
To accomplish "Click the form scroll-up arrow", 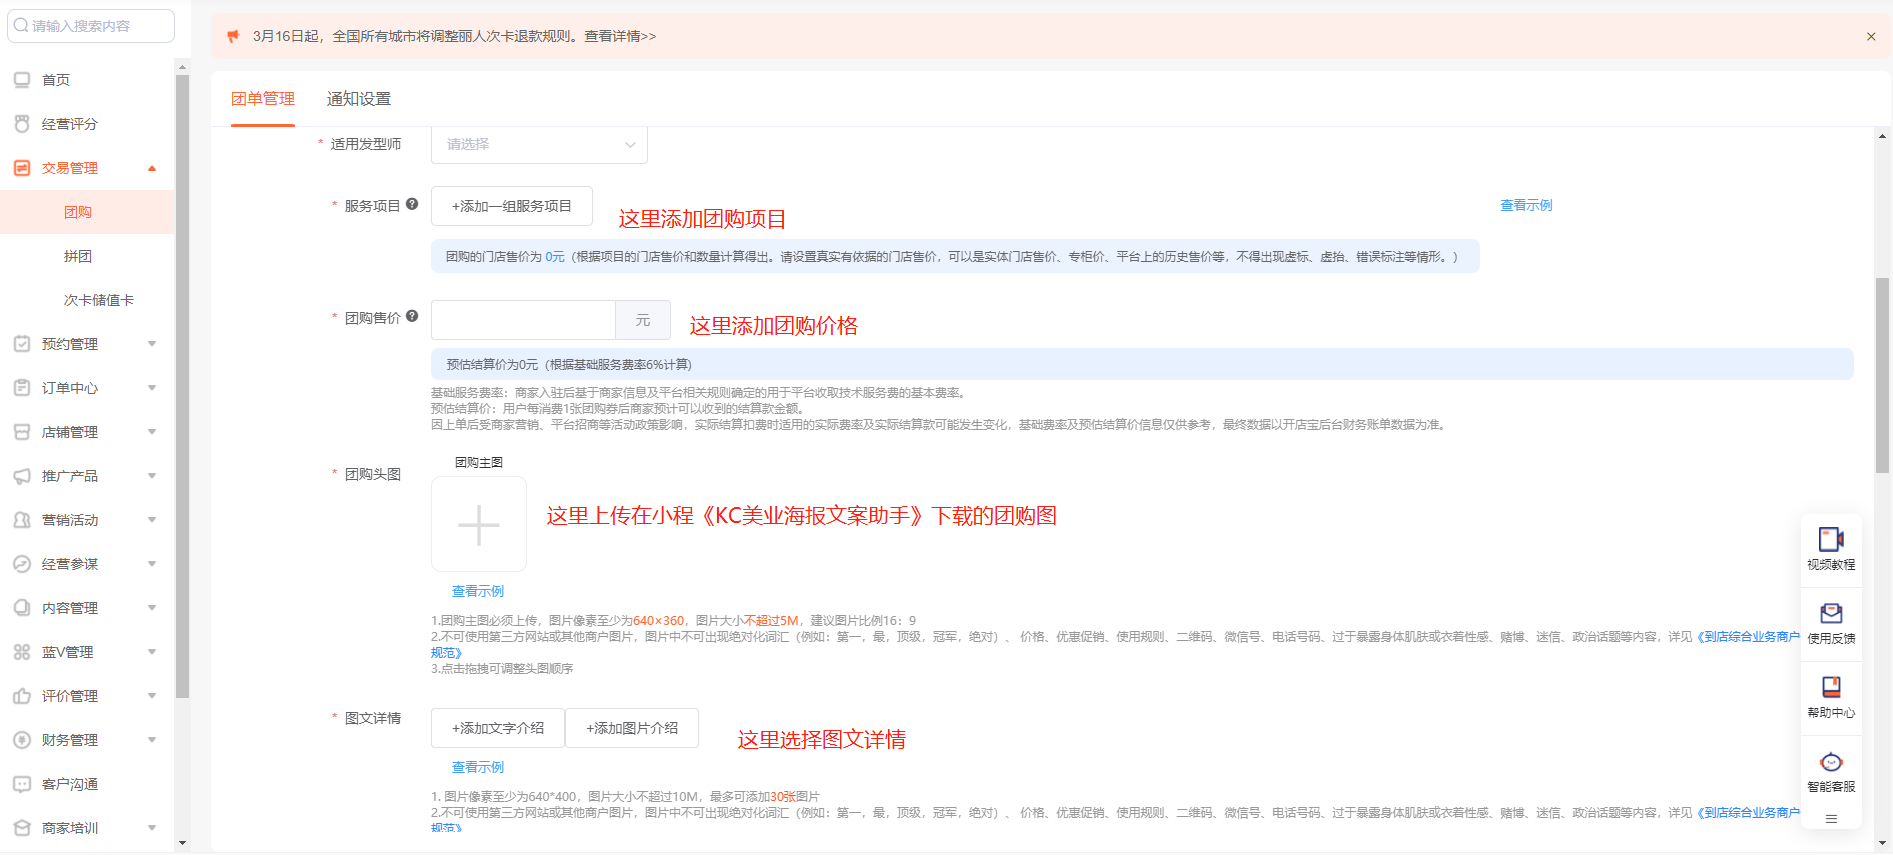I will tap(1883, 136).
